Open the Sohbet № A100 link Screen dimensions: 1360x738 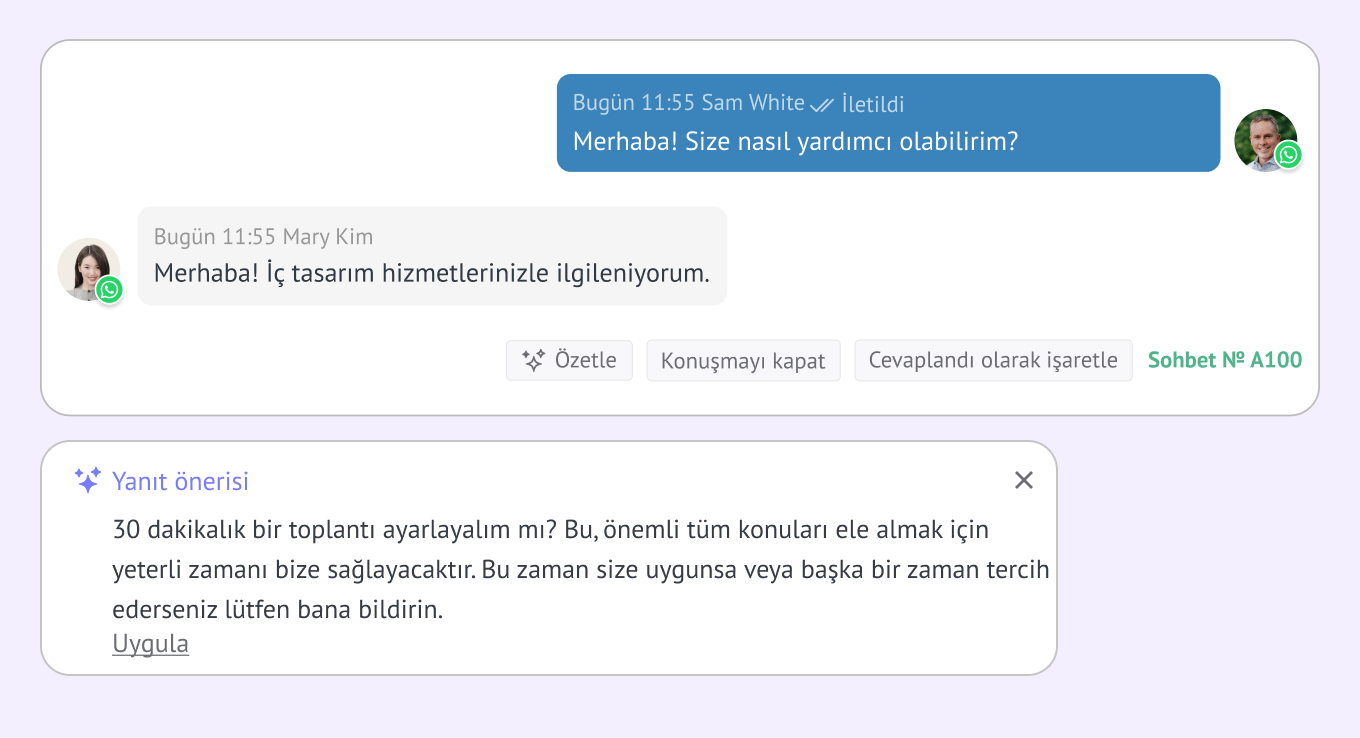pyautogui.click(x=1225, y=360)
